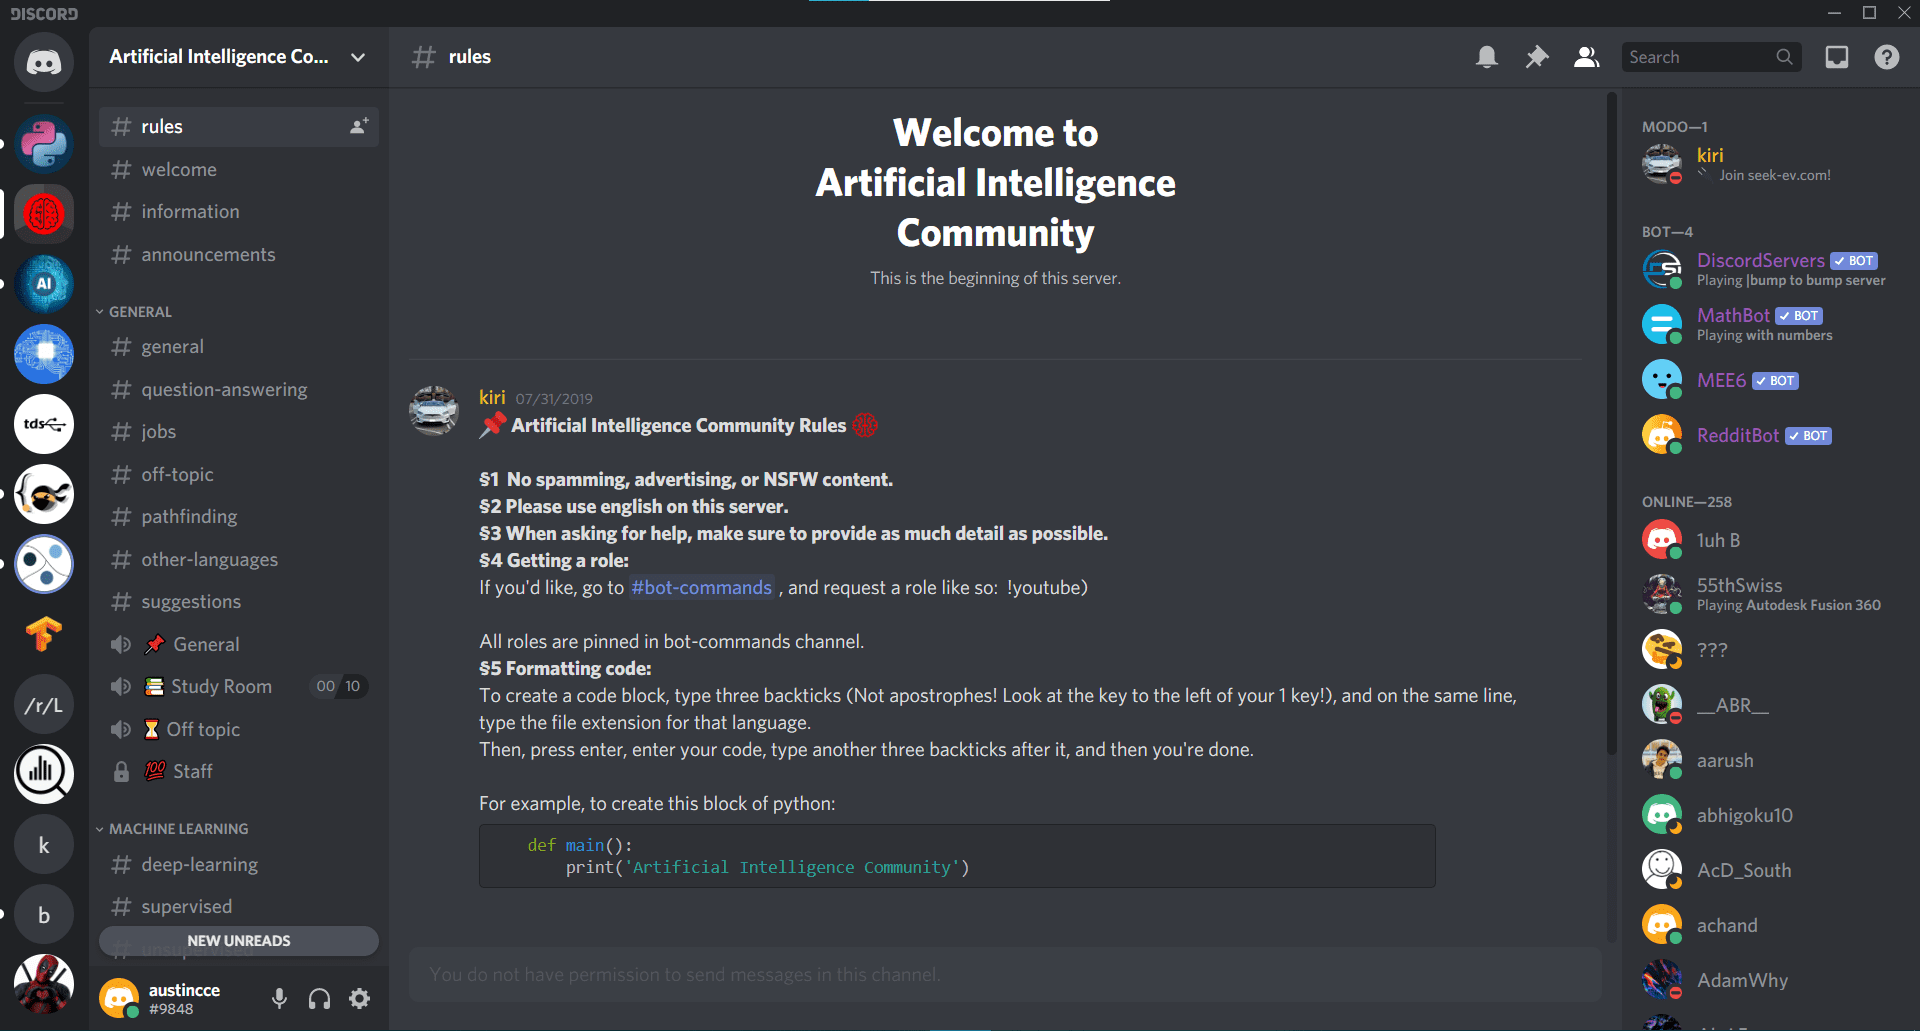Create invite for rules channel
1920x1031 pixels.
pyautogui.click(x=359, y=126)
